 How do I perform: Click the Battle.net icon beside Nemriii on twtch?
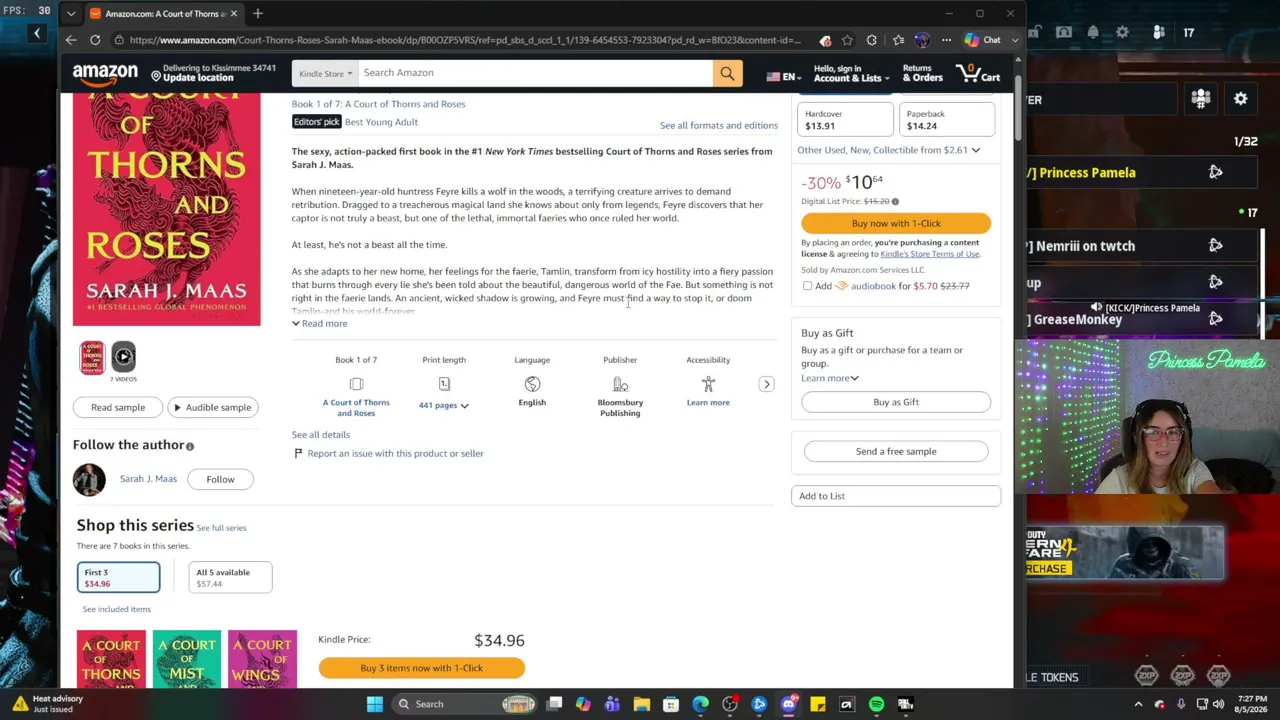point(1216,245)
